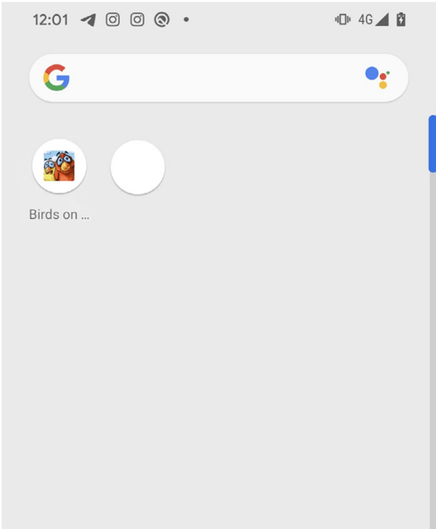Tap the empty gray area below the app icons
436x529 pixels.
point(216,371)
